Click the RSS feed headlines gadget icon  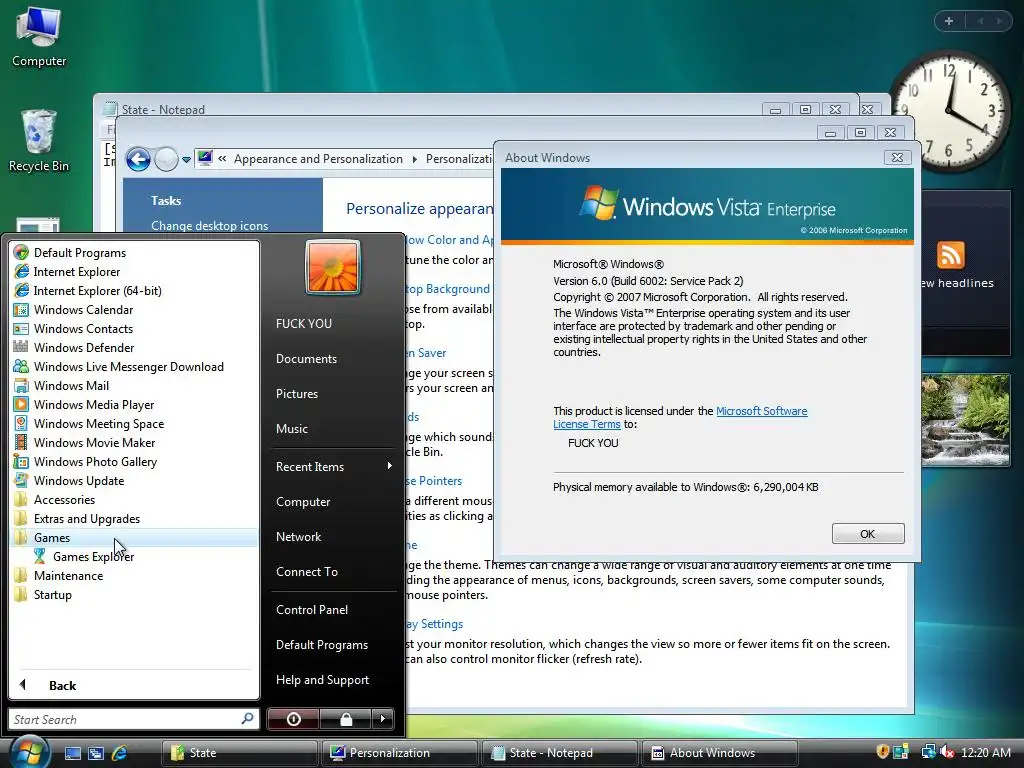coord(950,255)
